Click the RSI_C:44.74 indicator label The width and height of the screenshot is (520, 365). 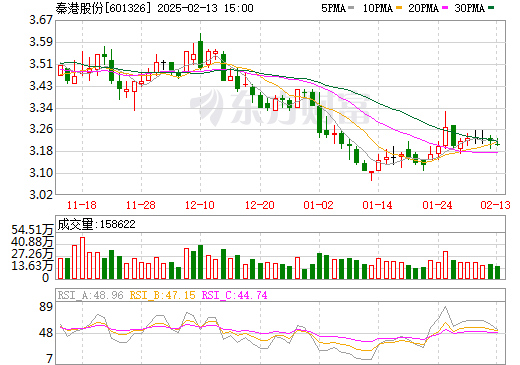235,295
